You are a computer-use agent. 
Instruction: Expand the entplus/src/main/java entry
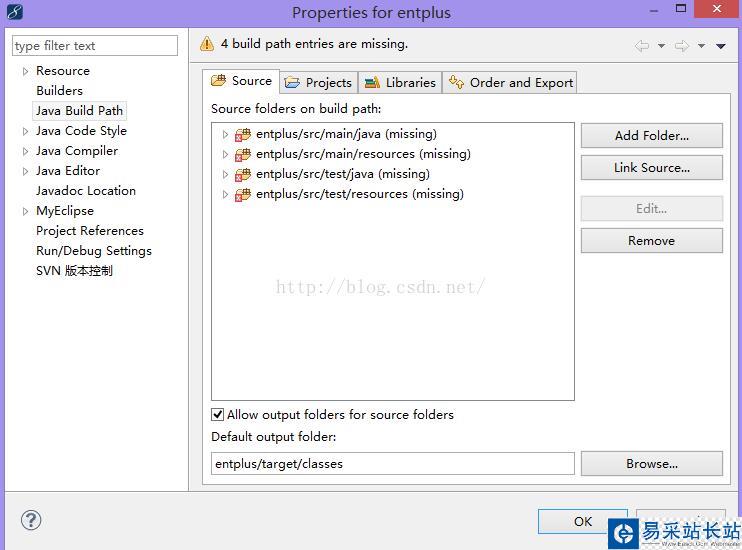(226, 134)
